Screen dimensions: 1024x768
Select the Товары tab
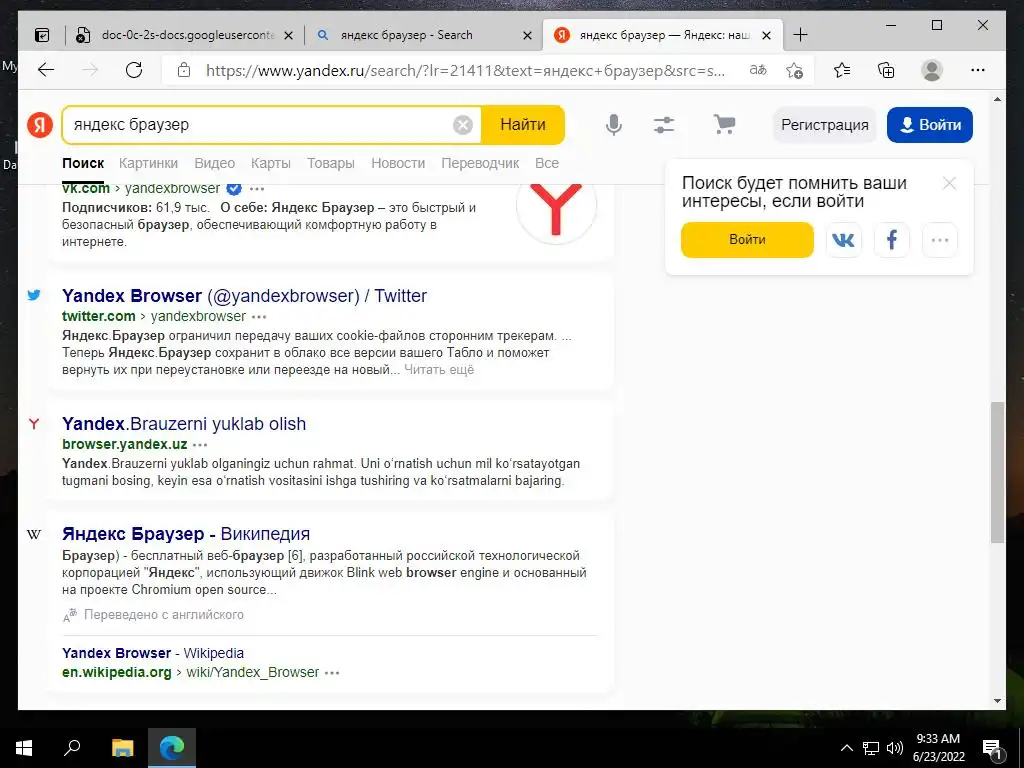pos(330,163)
